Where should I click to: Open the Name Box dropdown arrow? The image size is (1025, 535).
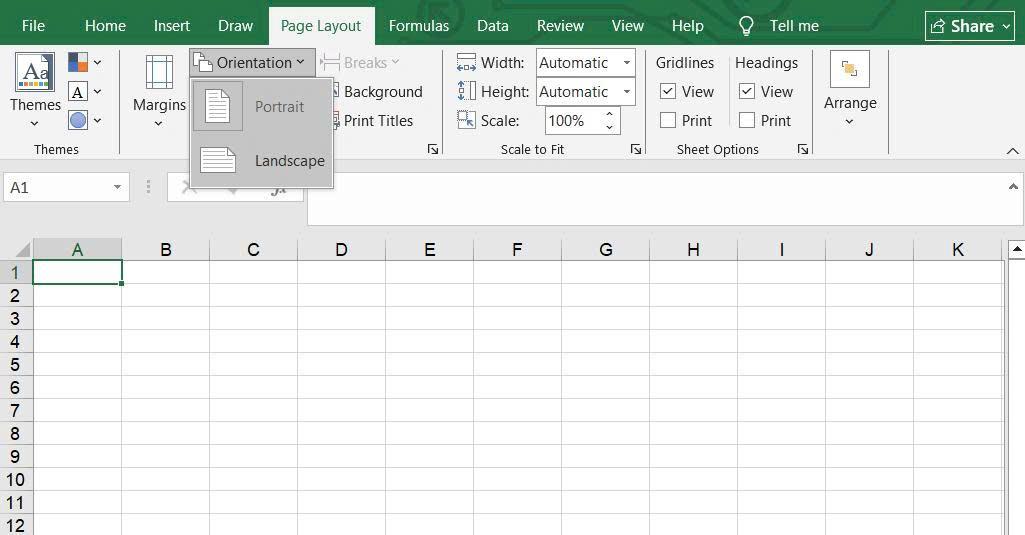point(117,188)
